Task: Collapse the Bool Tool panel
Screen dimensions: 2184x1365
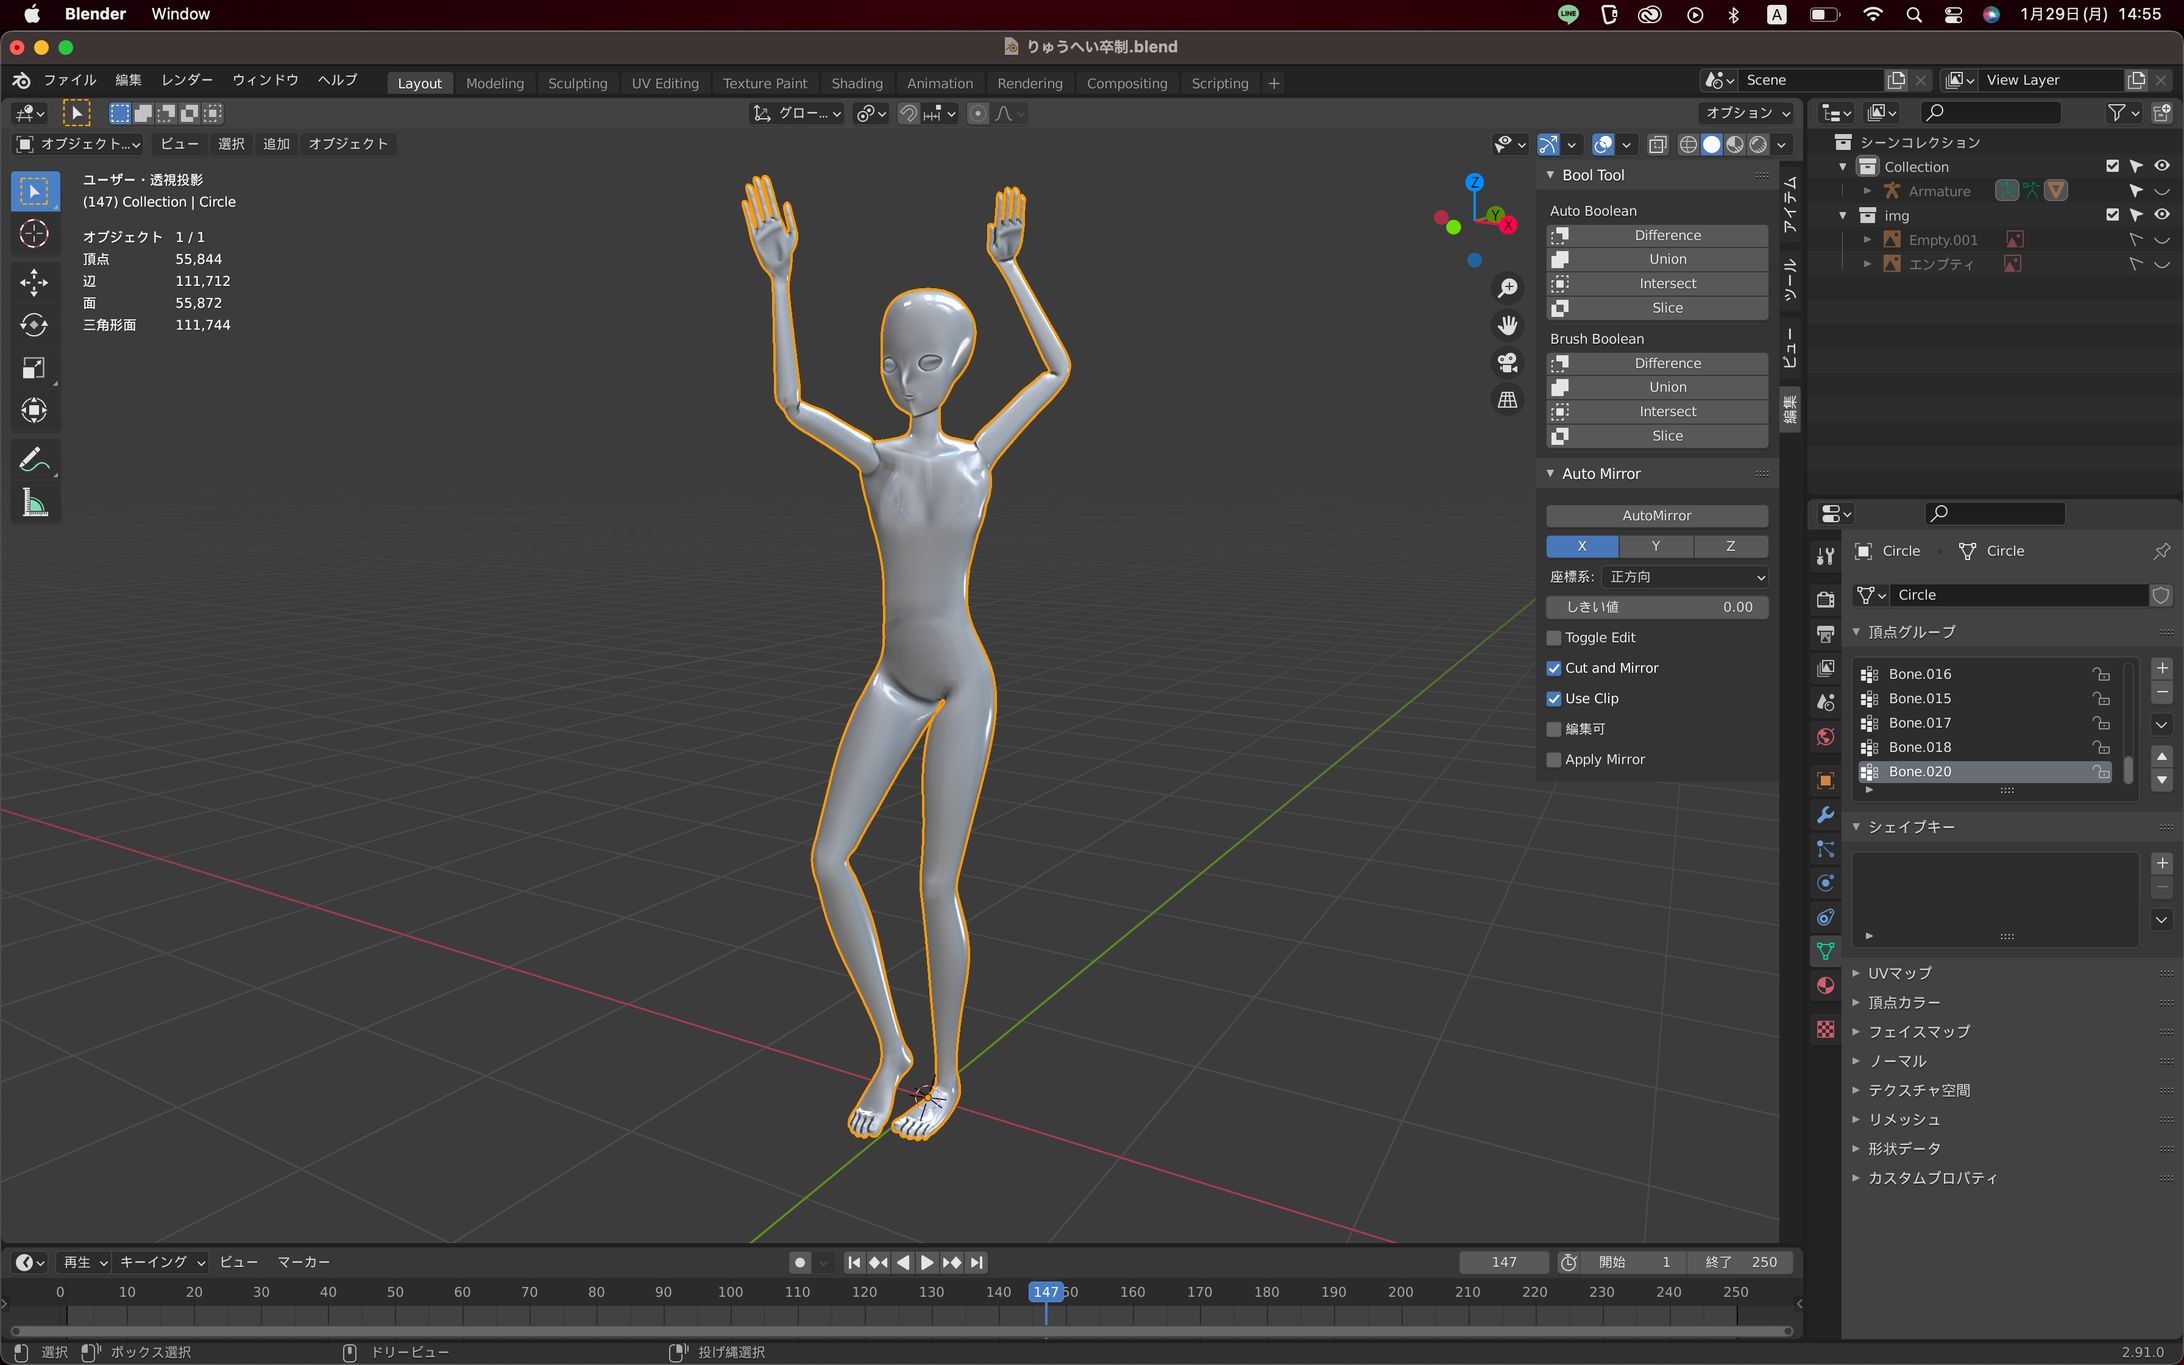Action: (x=1550, y=175)
